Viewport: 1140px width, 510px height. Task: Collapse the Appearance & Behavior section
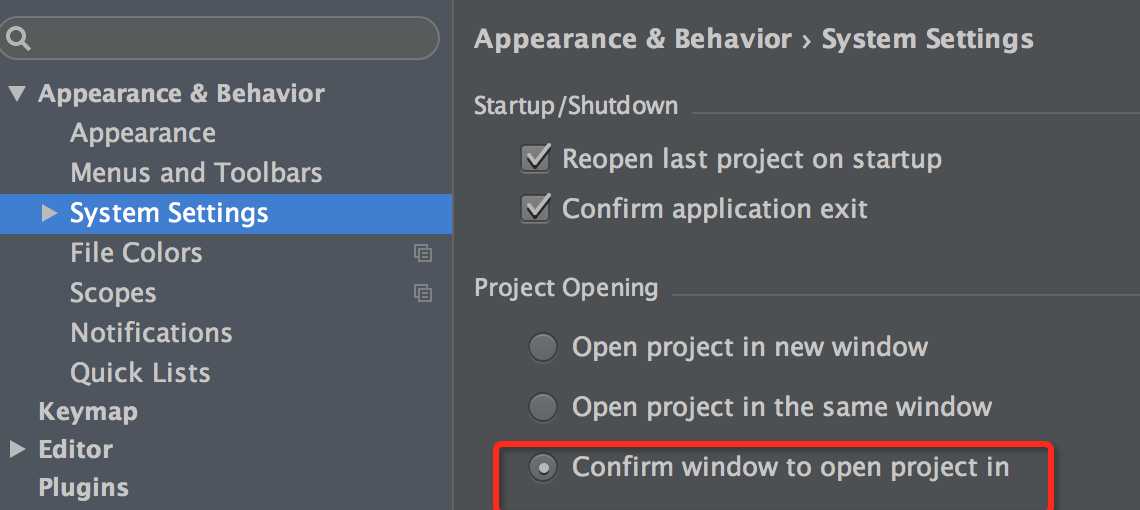(16, 94)
